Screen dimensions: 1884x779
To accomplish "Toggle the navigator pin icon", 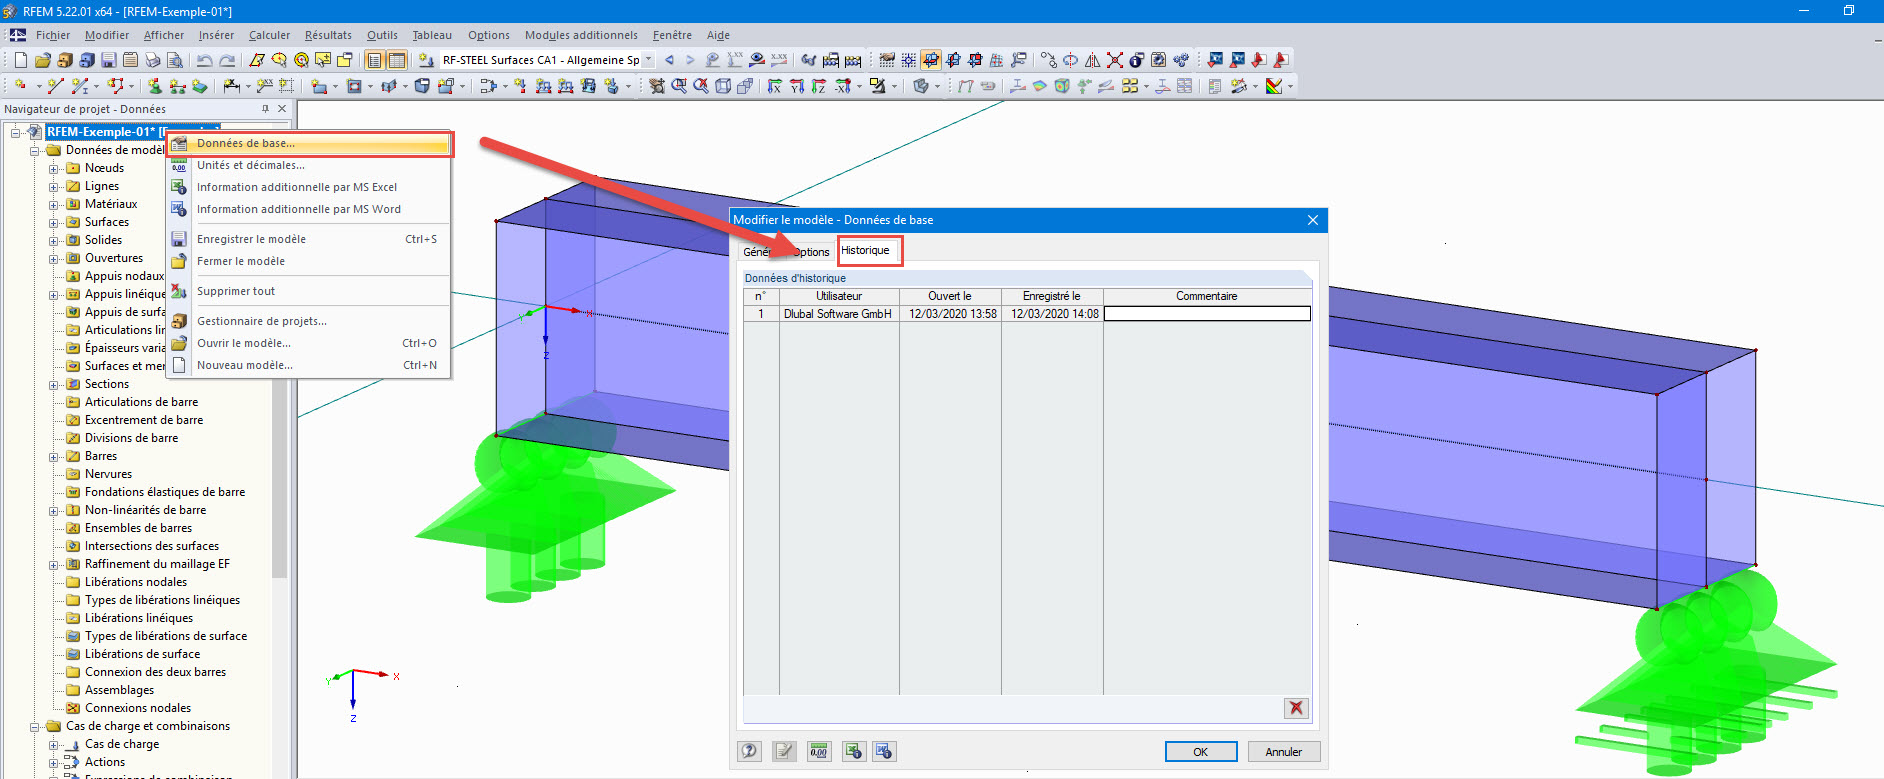I will click(265, 109).
